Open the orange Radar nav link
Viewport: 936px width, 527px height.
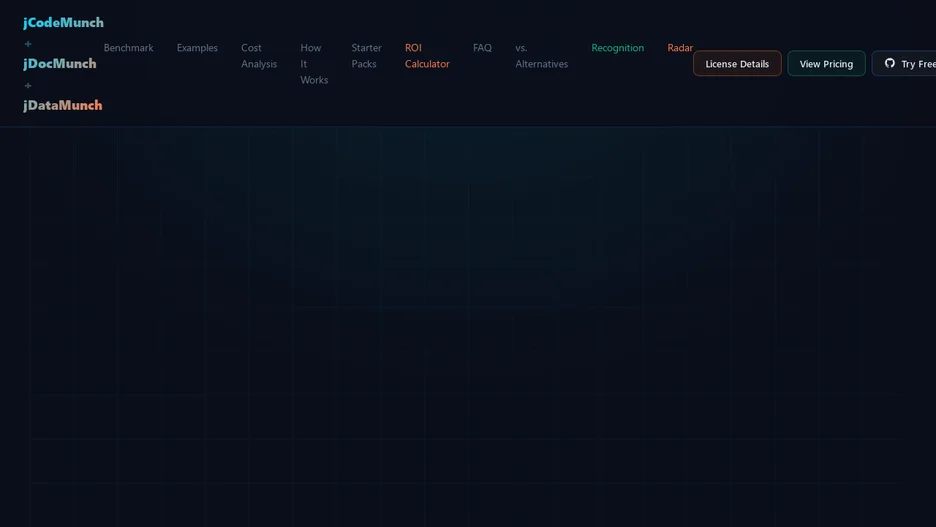click(x=680, y=48)
